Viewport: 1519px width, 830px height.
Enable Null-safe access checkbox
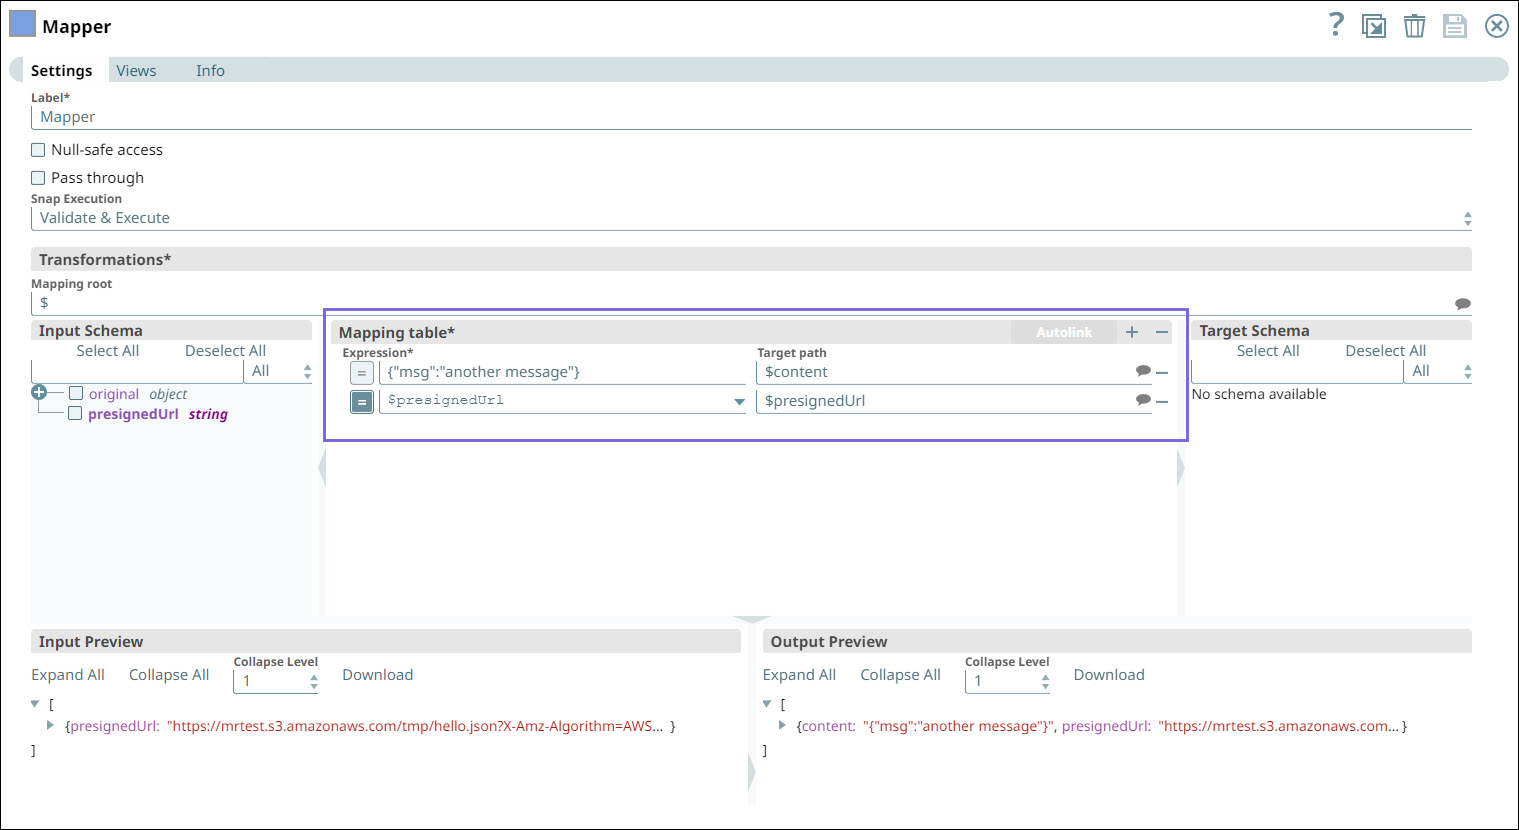pos(39,150)
